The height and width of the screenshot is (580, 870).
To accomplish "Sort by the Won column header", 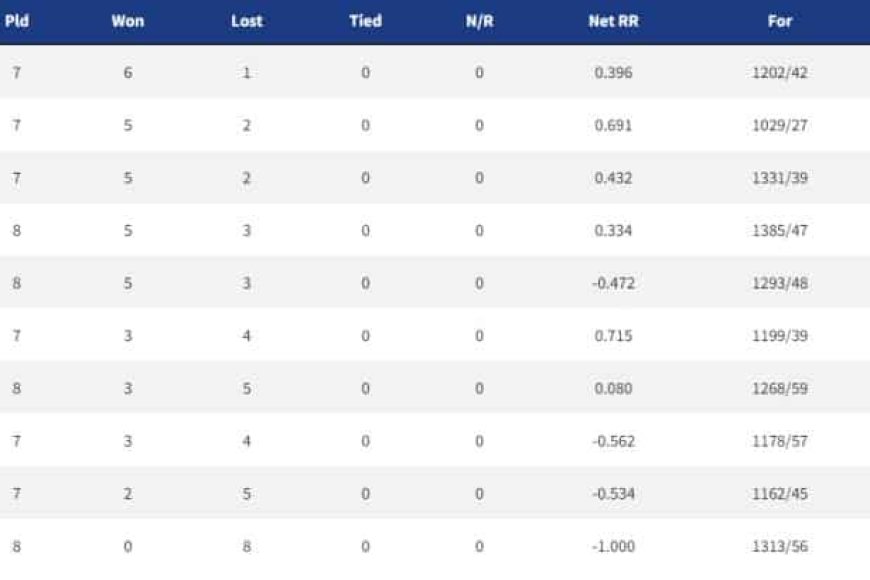I will [128, 21].
